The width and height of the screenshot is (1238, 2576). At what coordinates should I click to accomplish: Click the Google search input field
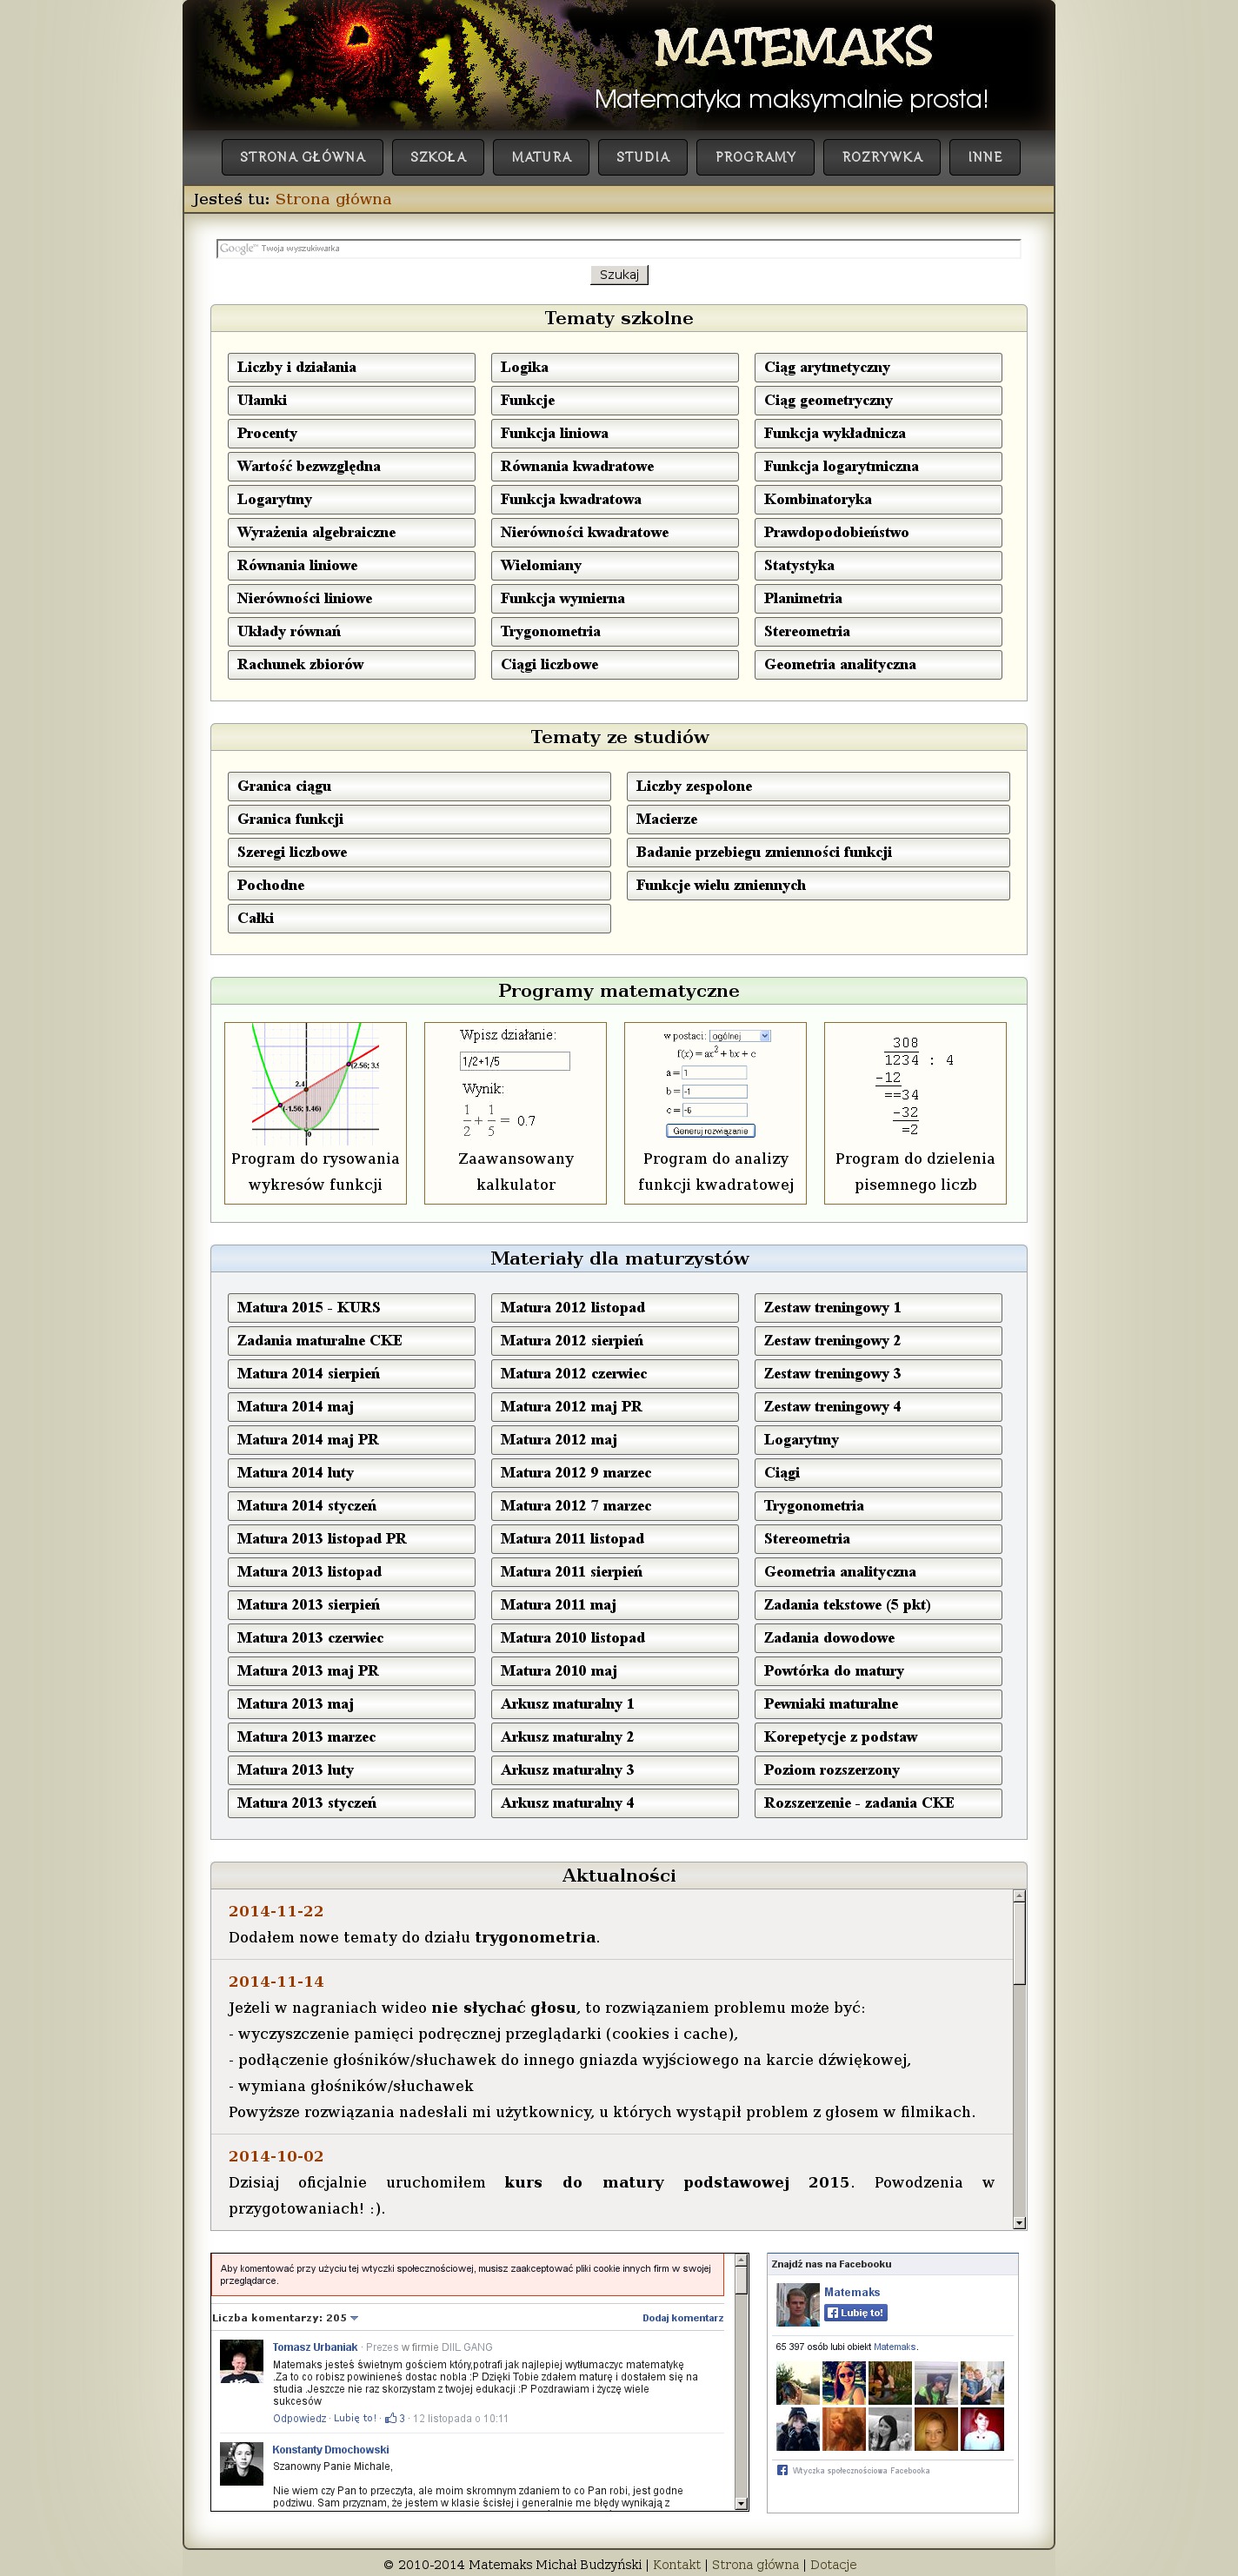618,248
